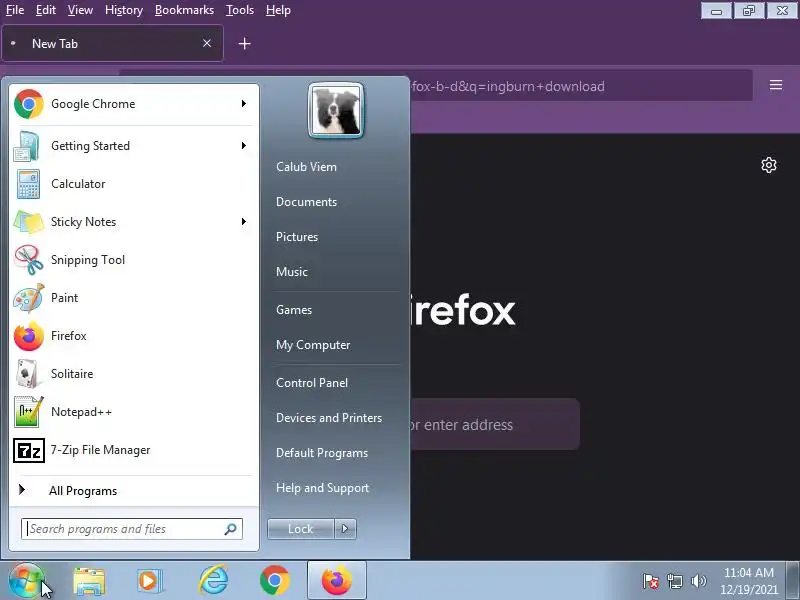Open Sticky Notes from Start menu
Image resolution: width=800 pixels, height=600 pixels.
[x=133, y=222]
